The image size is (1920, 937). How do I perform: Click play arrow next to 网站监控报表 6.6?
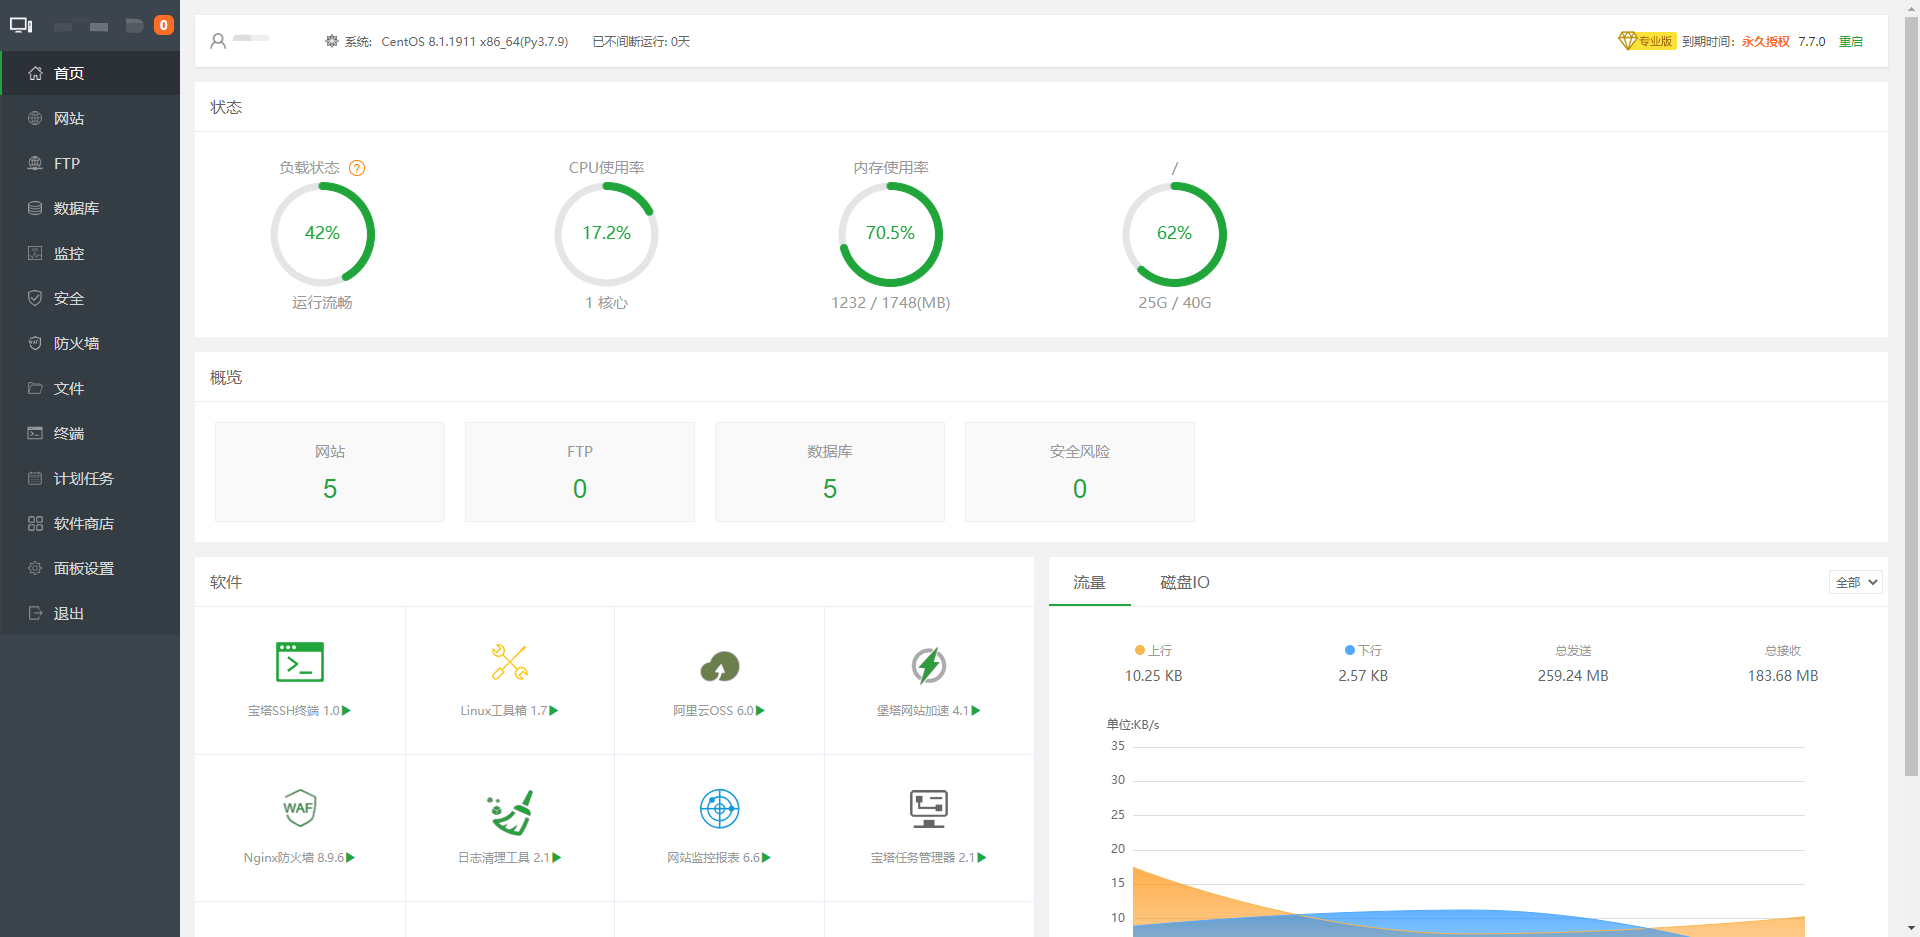coord(767,857)
